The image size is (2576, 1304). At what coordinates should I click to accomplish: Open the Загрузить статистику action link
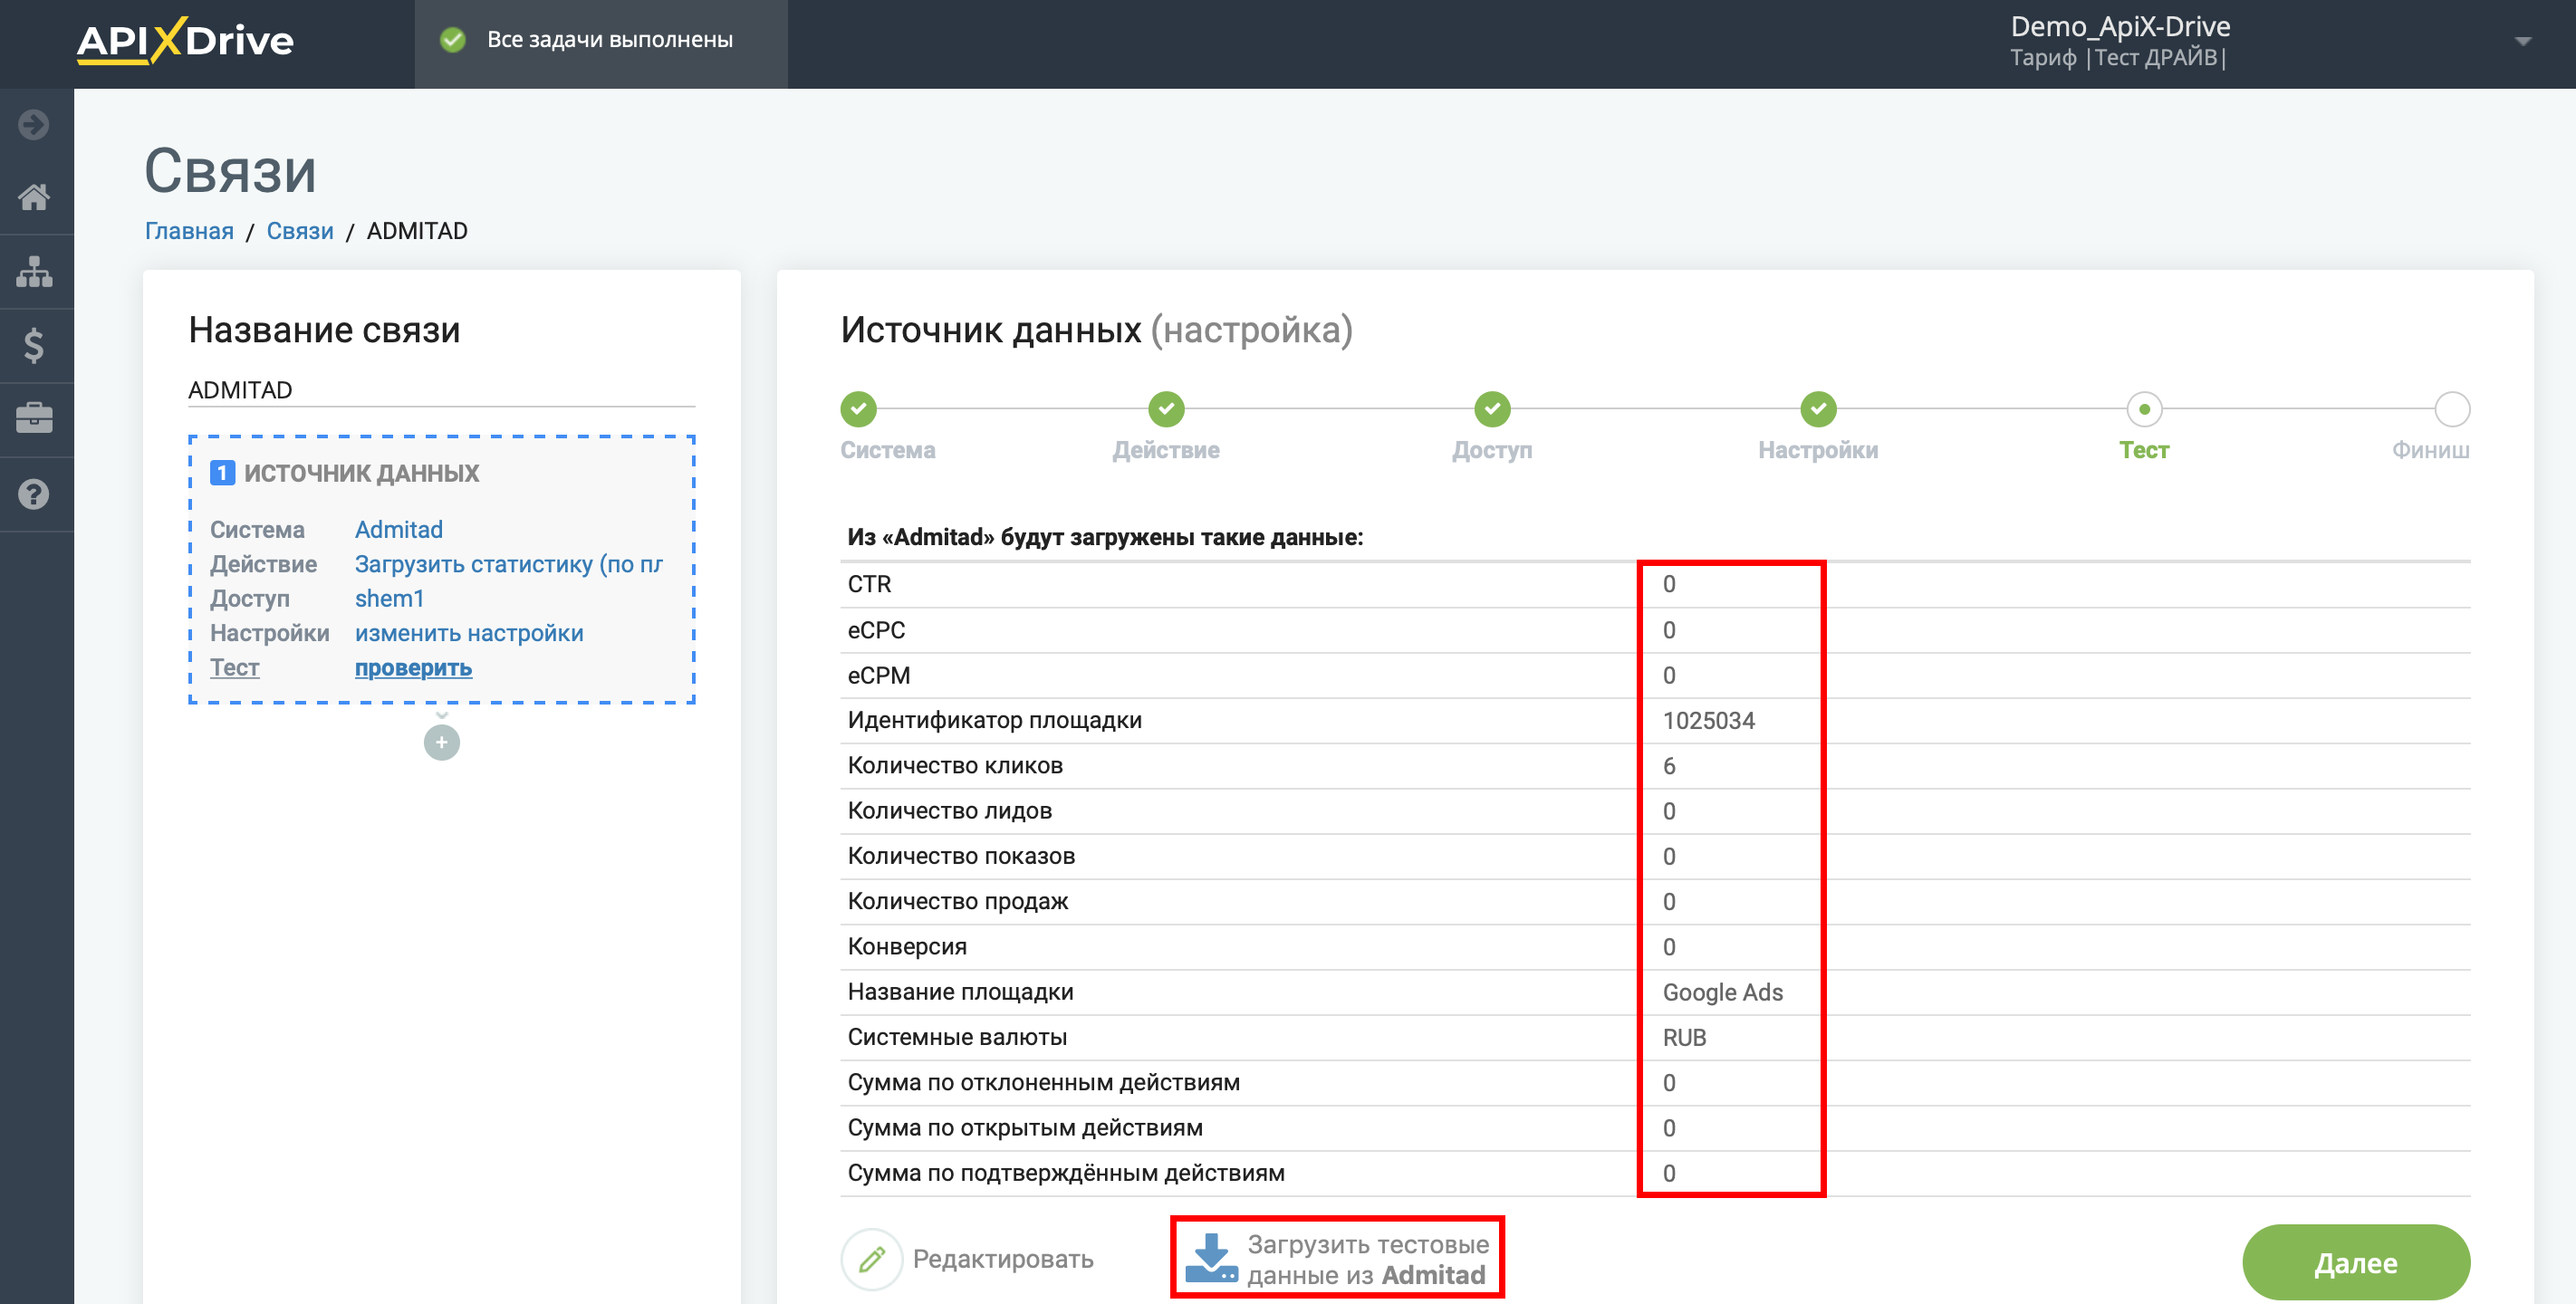coord(509,564)
